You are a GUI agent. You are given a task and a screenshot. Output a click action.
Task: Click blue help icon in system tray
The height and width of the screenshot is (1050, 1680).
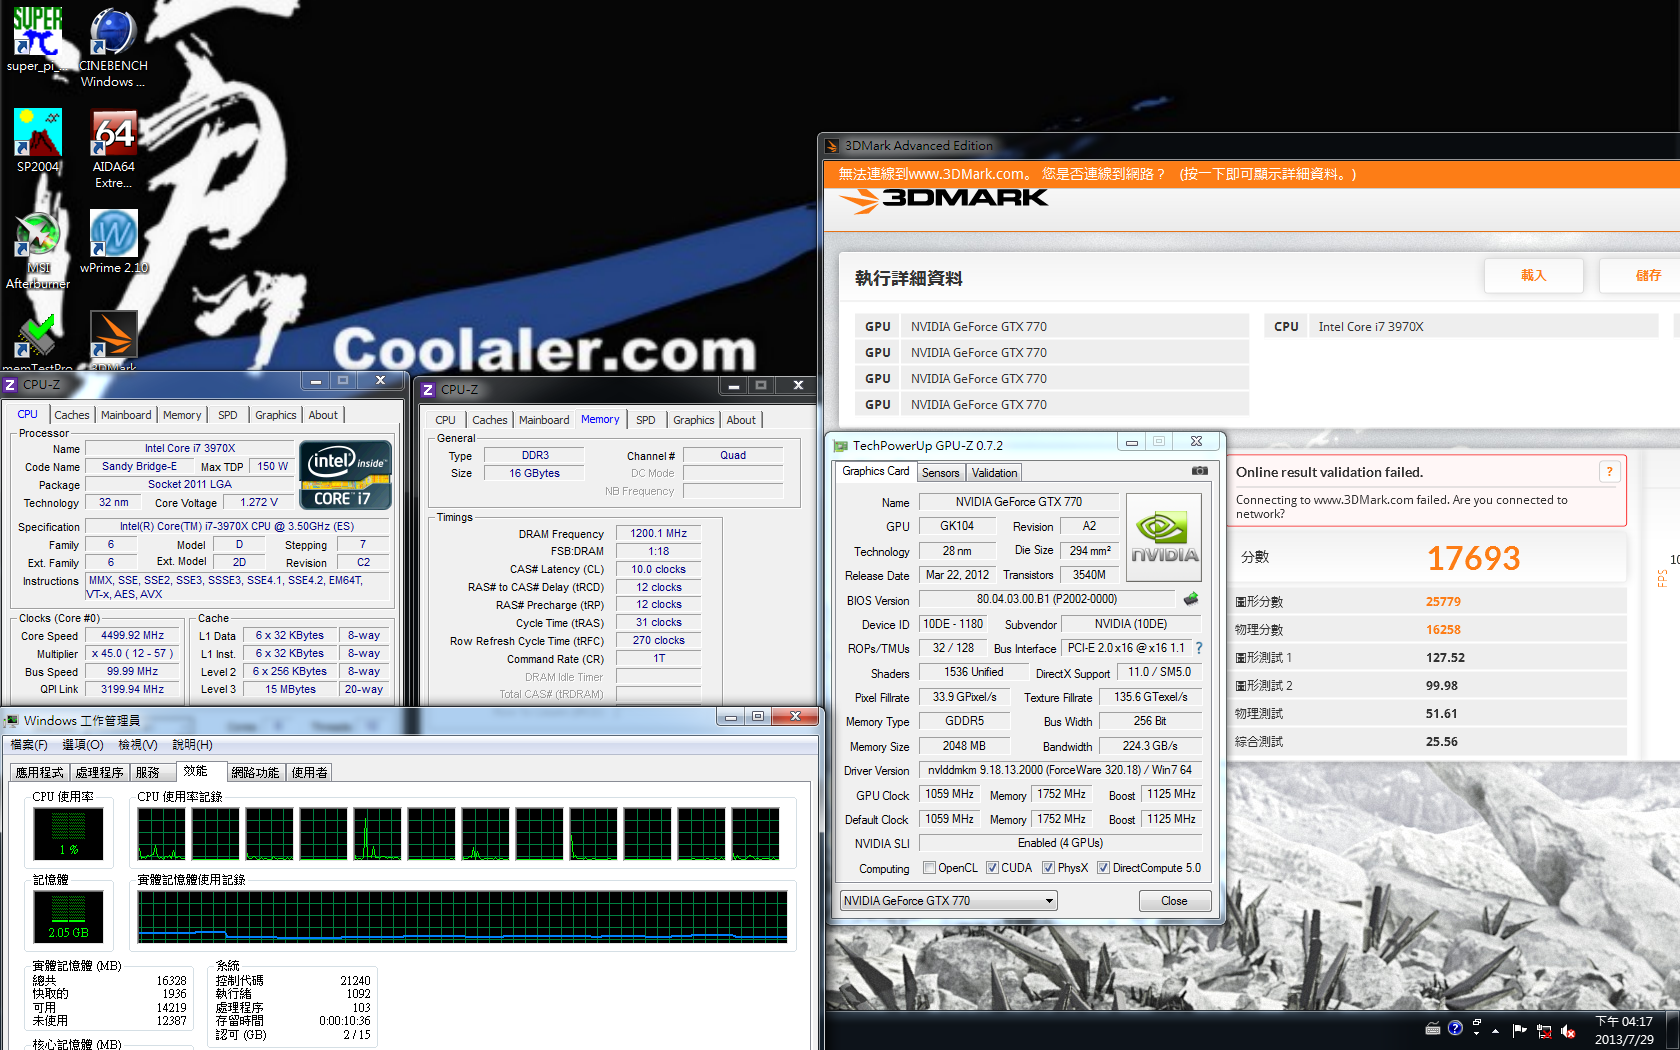point(1455,1028)
